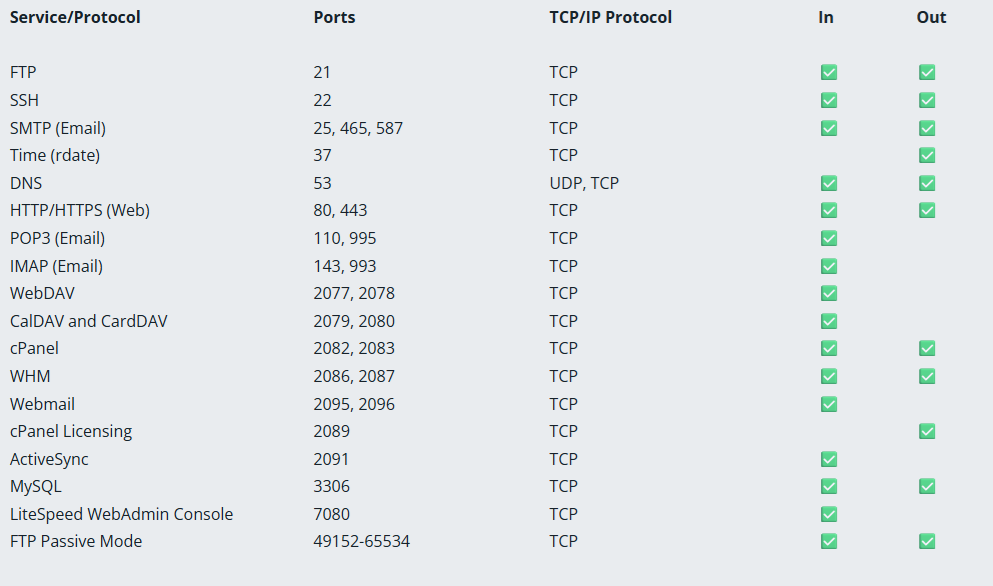The width and height of the screenshot is (993, 586).
Task: Click the FTP Passive Mode outbound checkmark
Action: coord(927,542)
